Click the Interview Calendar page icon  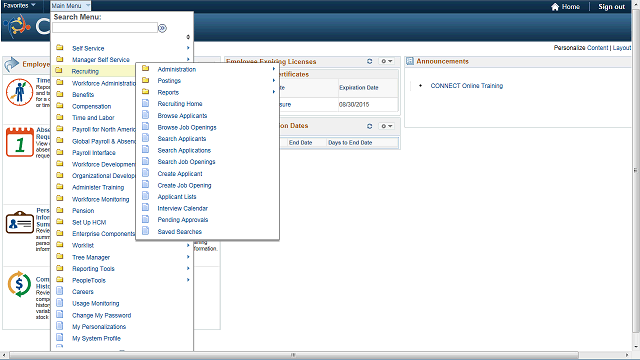click(x=145, y=208)
